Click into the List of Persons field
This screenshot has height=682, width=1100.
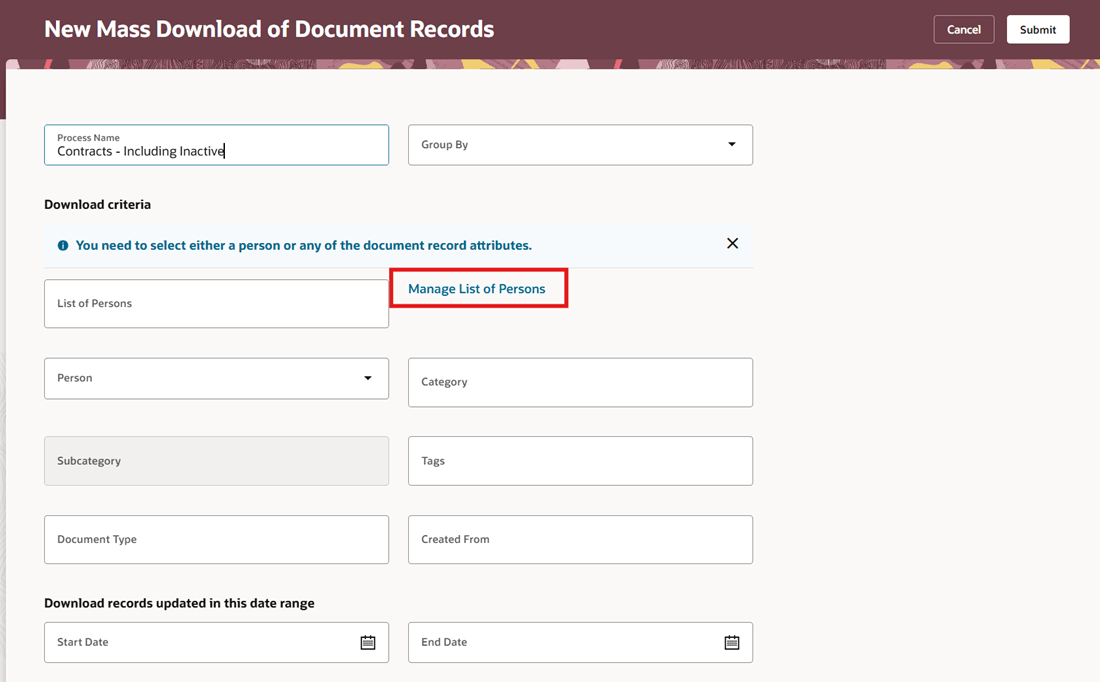click(x=216, y=304)
